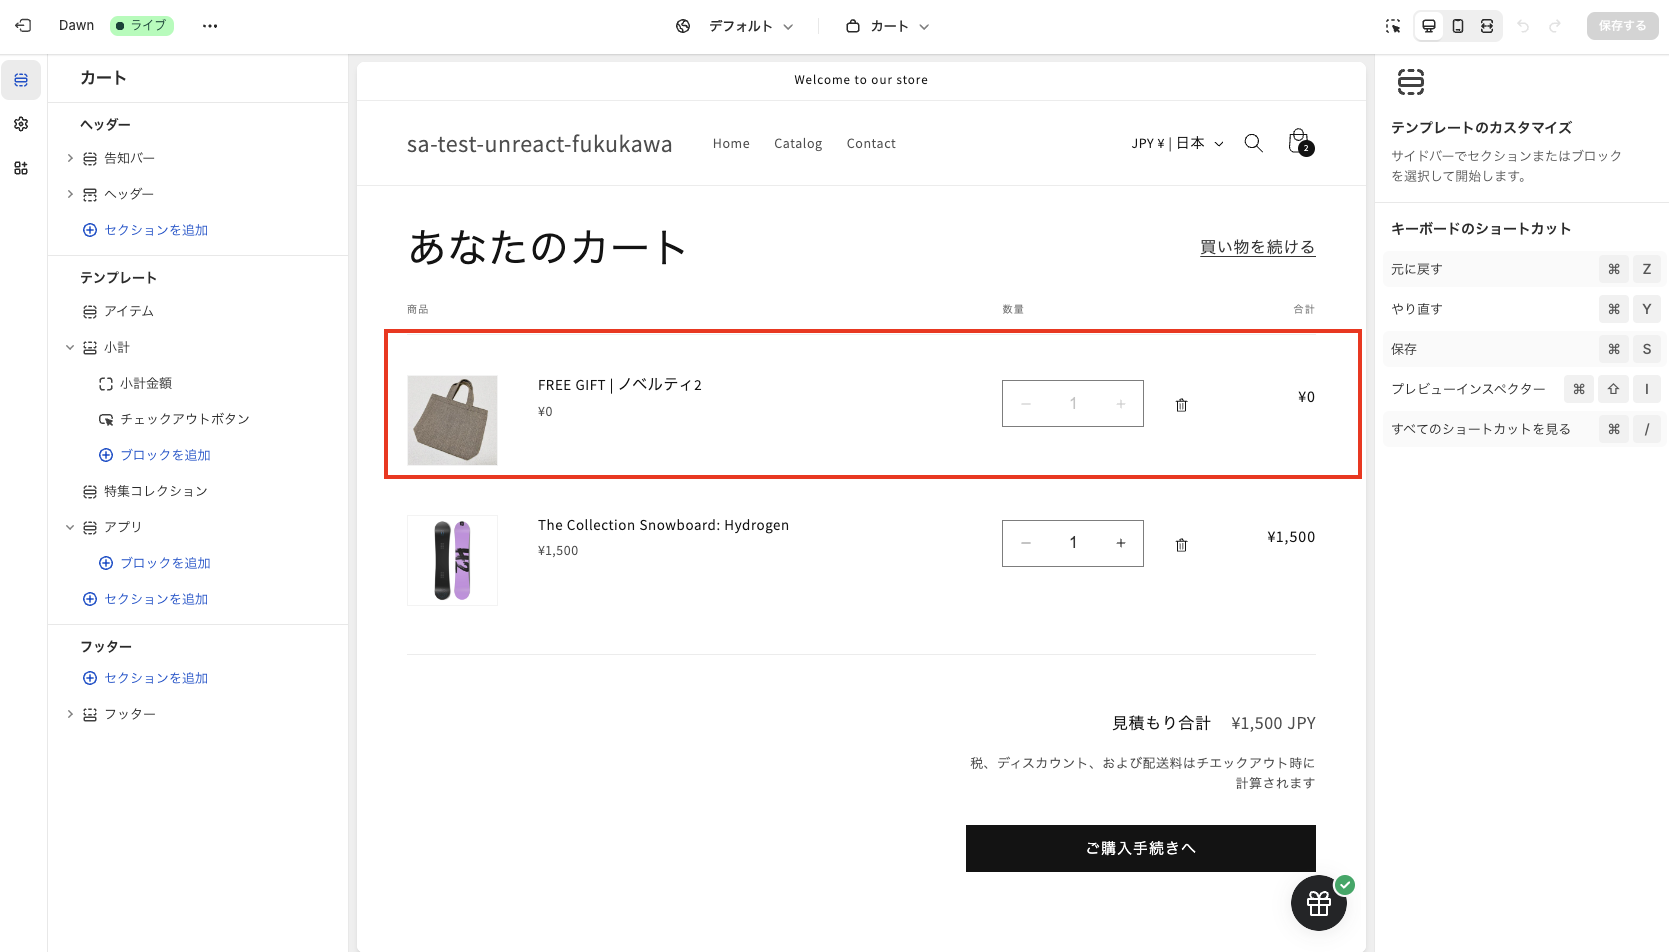Click the 買い物を続ける link
This screenshot has width=1669, height=952.
tap(1257, 246)
